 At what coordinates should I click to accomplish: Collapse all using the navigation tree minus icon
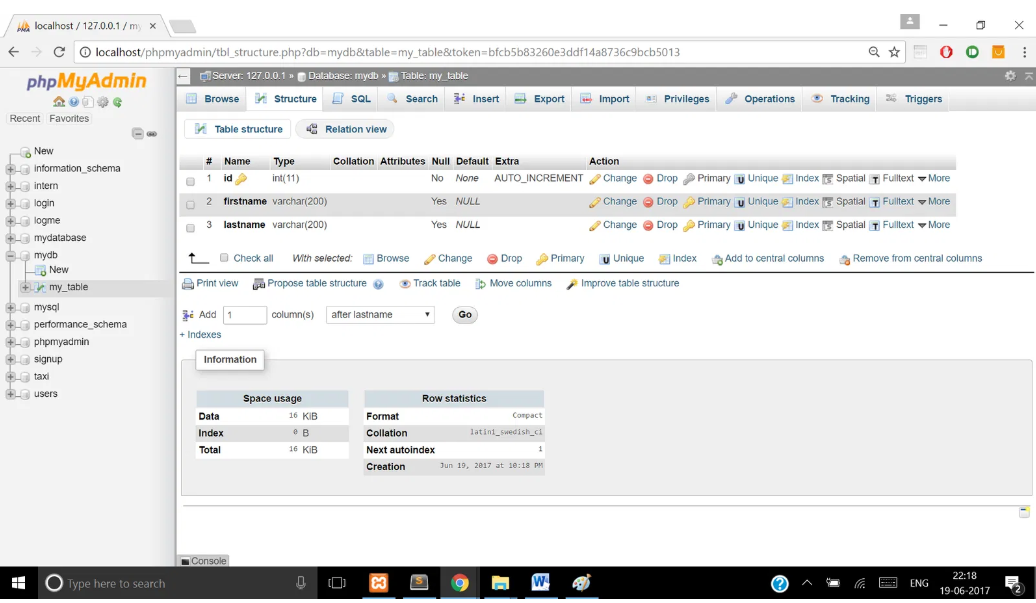[138, 134]
